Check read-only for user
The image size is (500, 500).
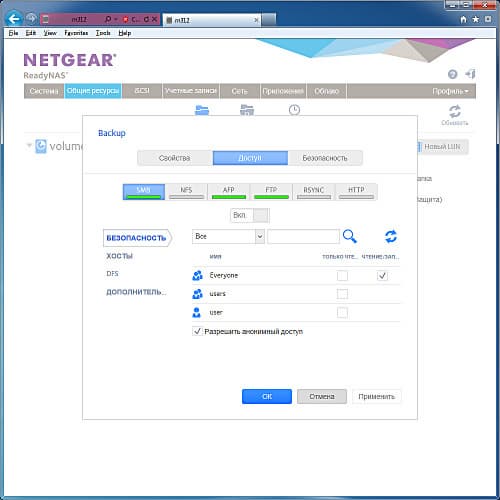click(x=342, y=313)
